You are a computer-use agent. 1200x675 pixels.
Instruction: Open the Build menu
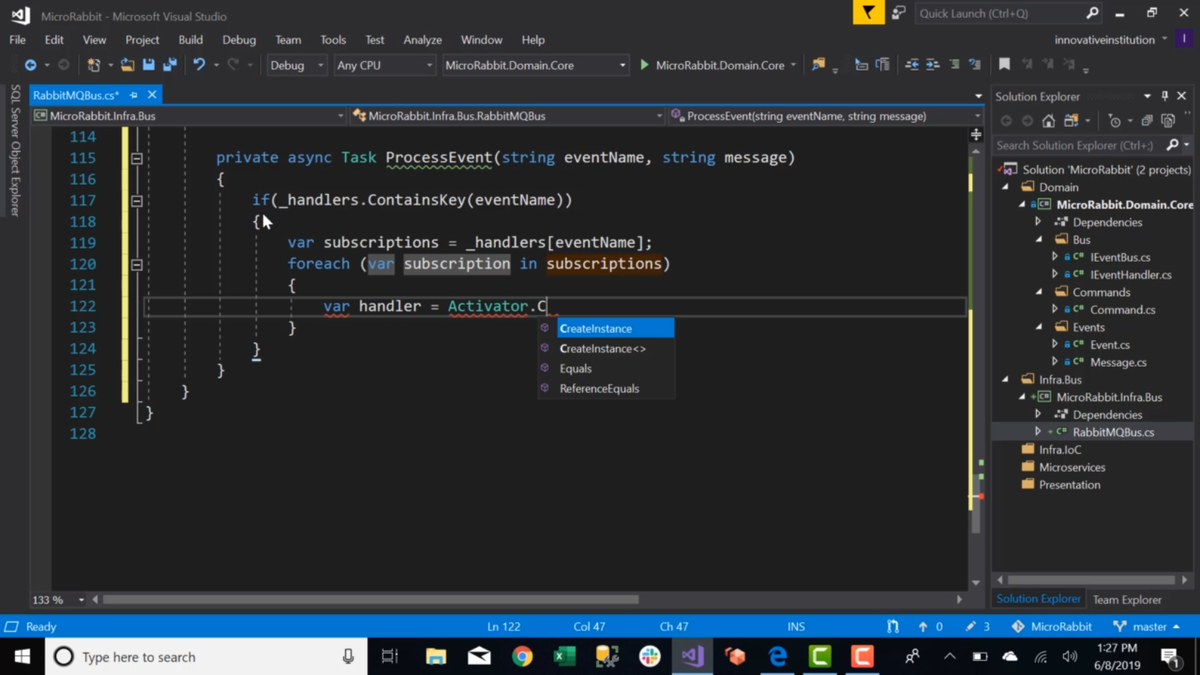190,40
